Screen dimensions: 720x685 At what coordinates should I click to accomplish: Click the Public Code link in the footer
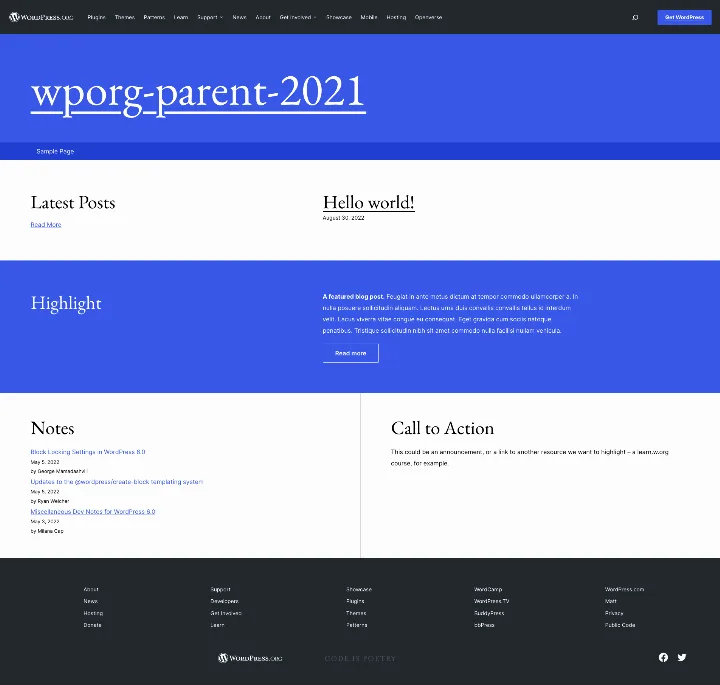[620, 625]
